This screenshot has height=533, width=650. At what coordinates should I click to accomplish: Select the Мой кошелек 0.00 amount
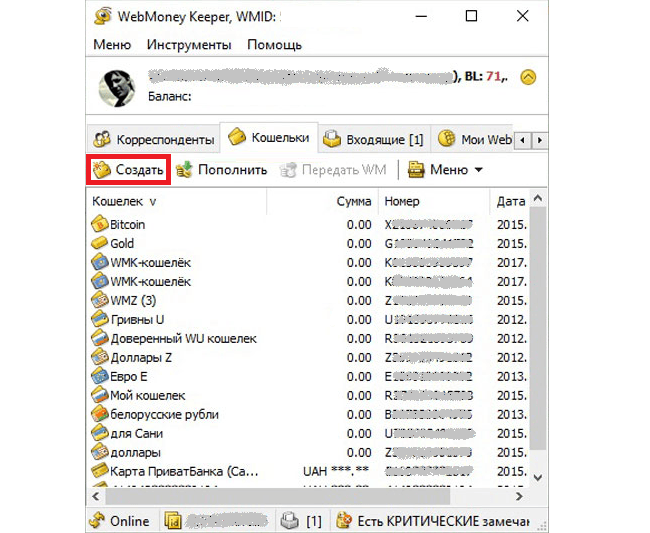tap(359, 396)
